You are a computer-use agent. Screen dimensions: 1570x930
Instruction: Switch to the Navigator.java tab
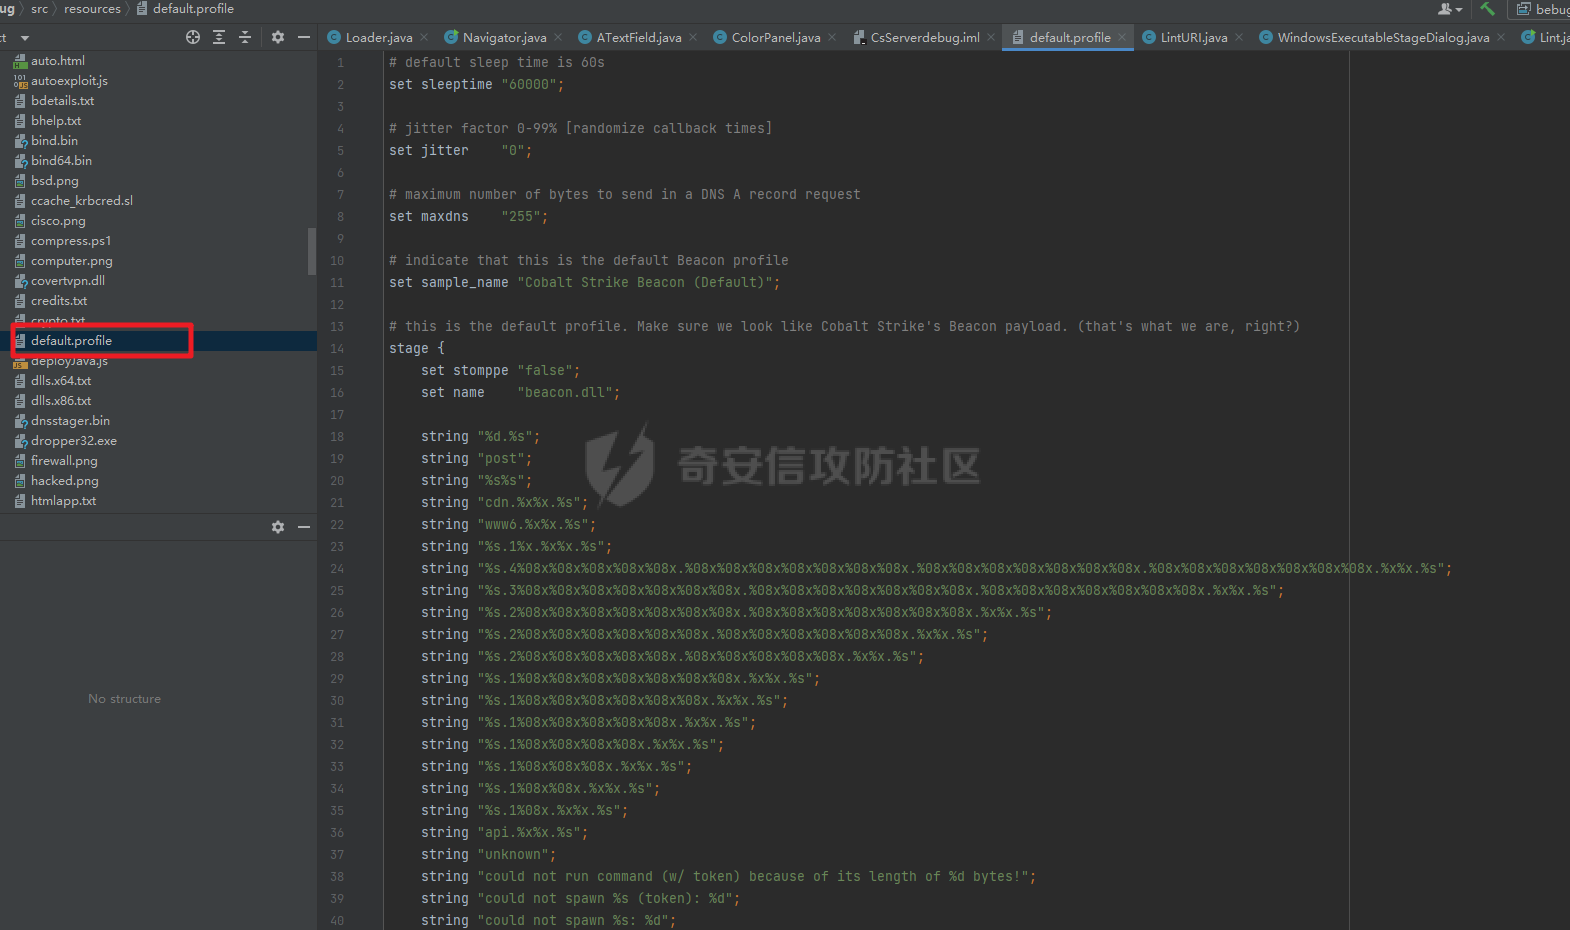(504, 38)
